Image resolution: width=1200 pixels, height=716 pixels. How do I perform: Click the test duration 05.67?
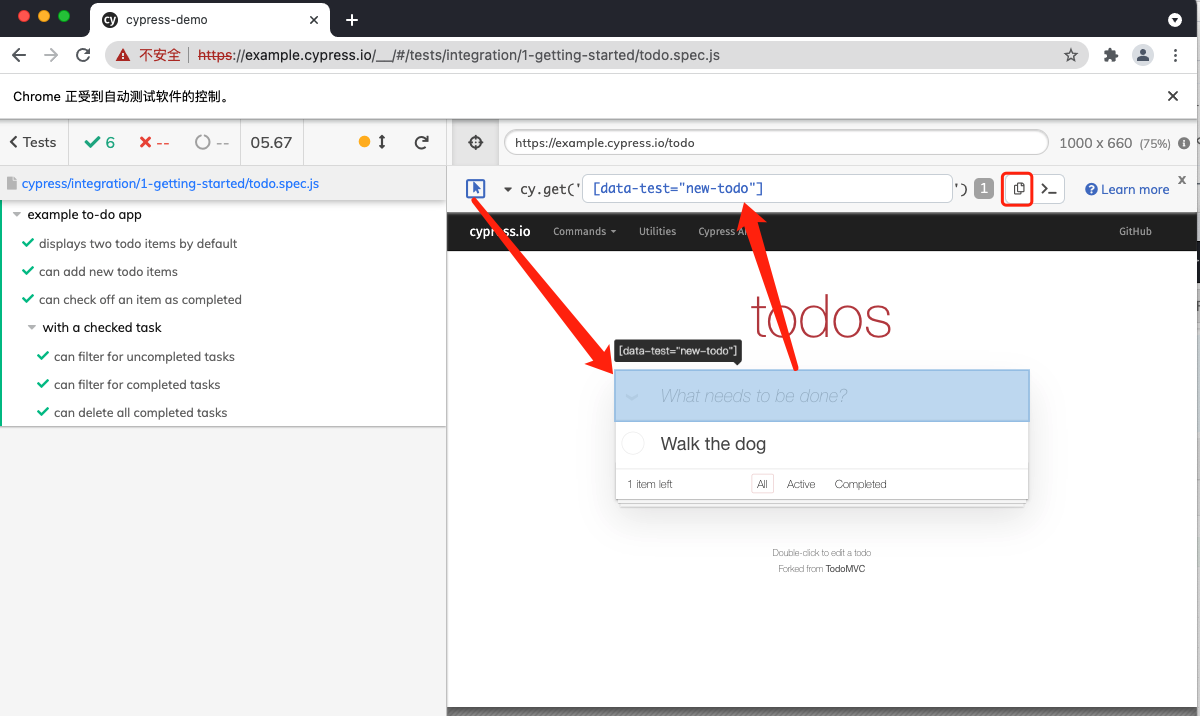click(271, 143)
